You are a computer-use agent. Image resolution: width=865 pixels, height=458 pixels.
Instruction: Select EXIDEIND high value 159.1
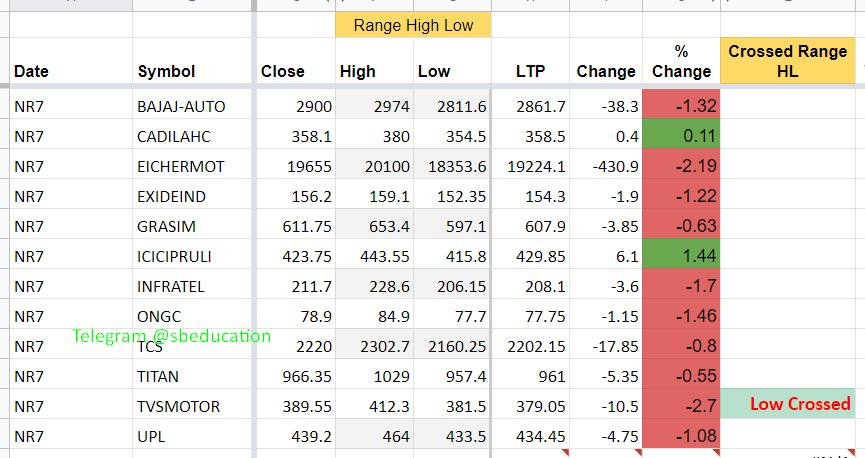tap(375, 196)
